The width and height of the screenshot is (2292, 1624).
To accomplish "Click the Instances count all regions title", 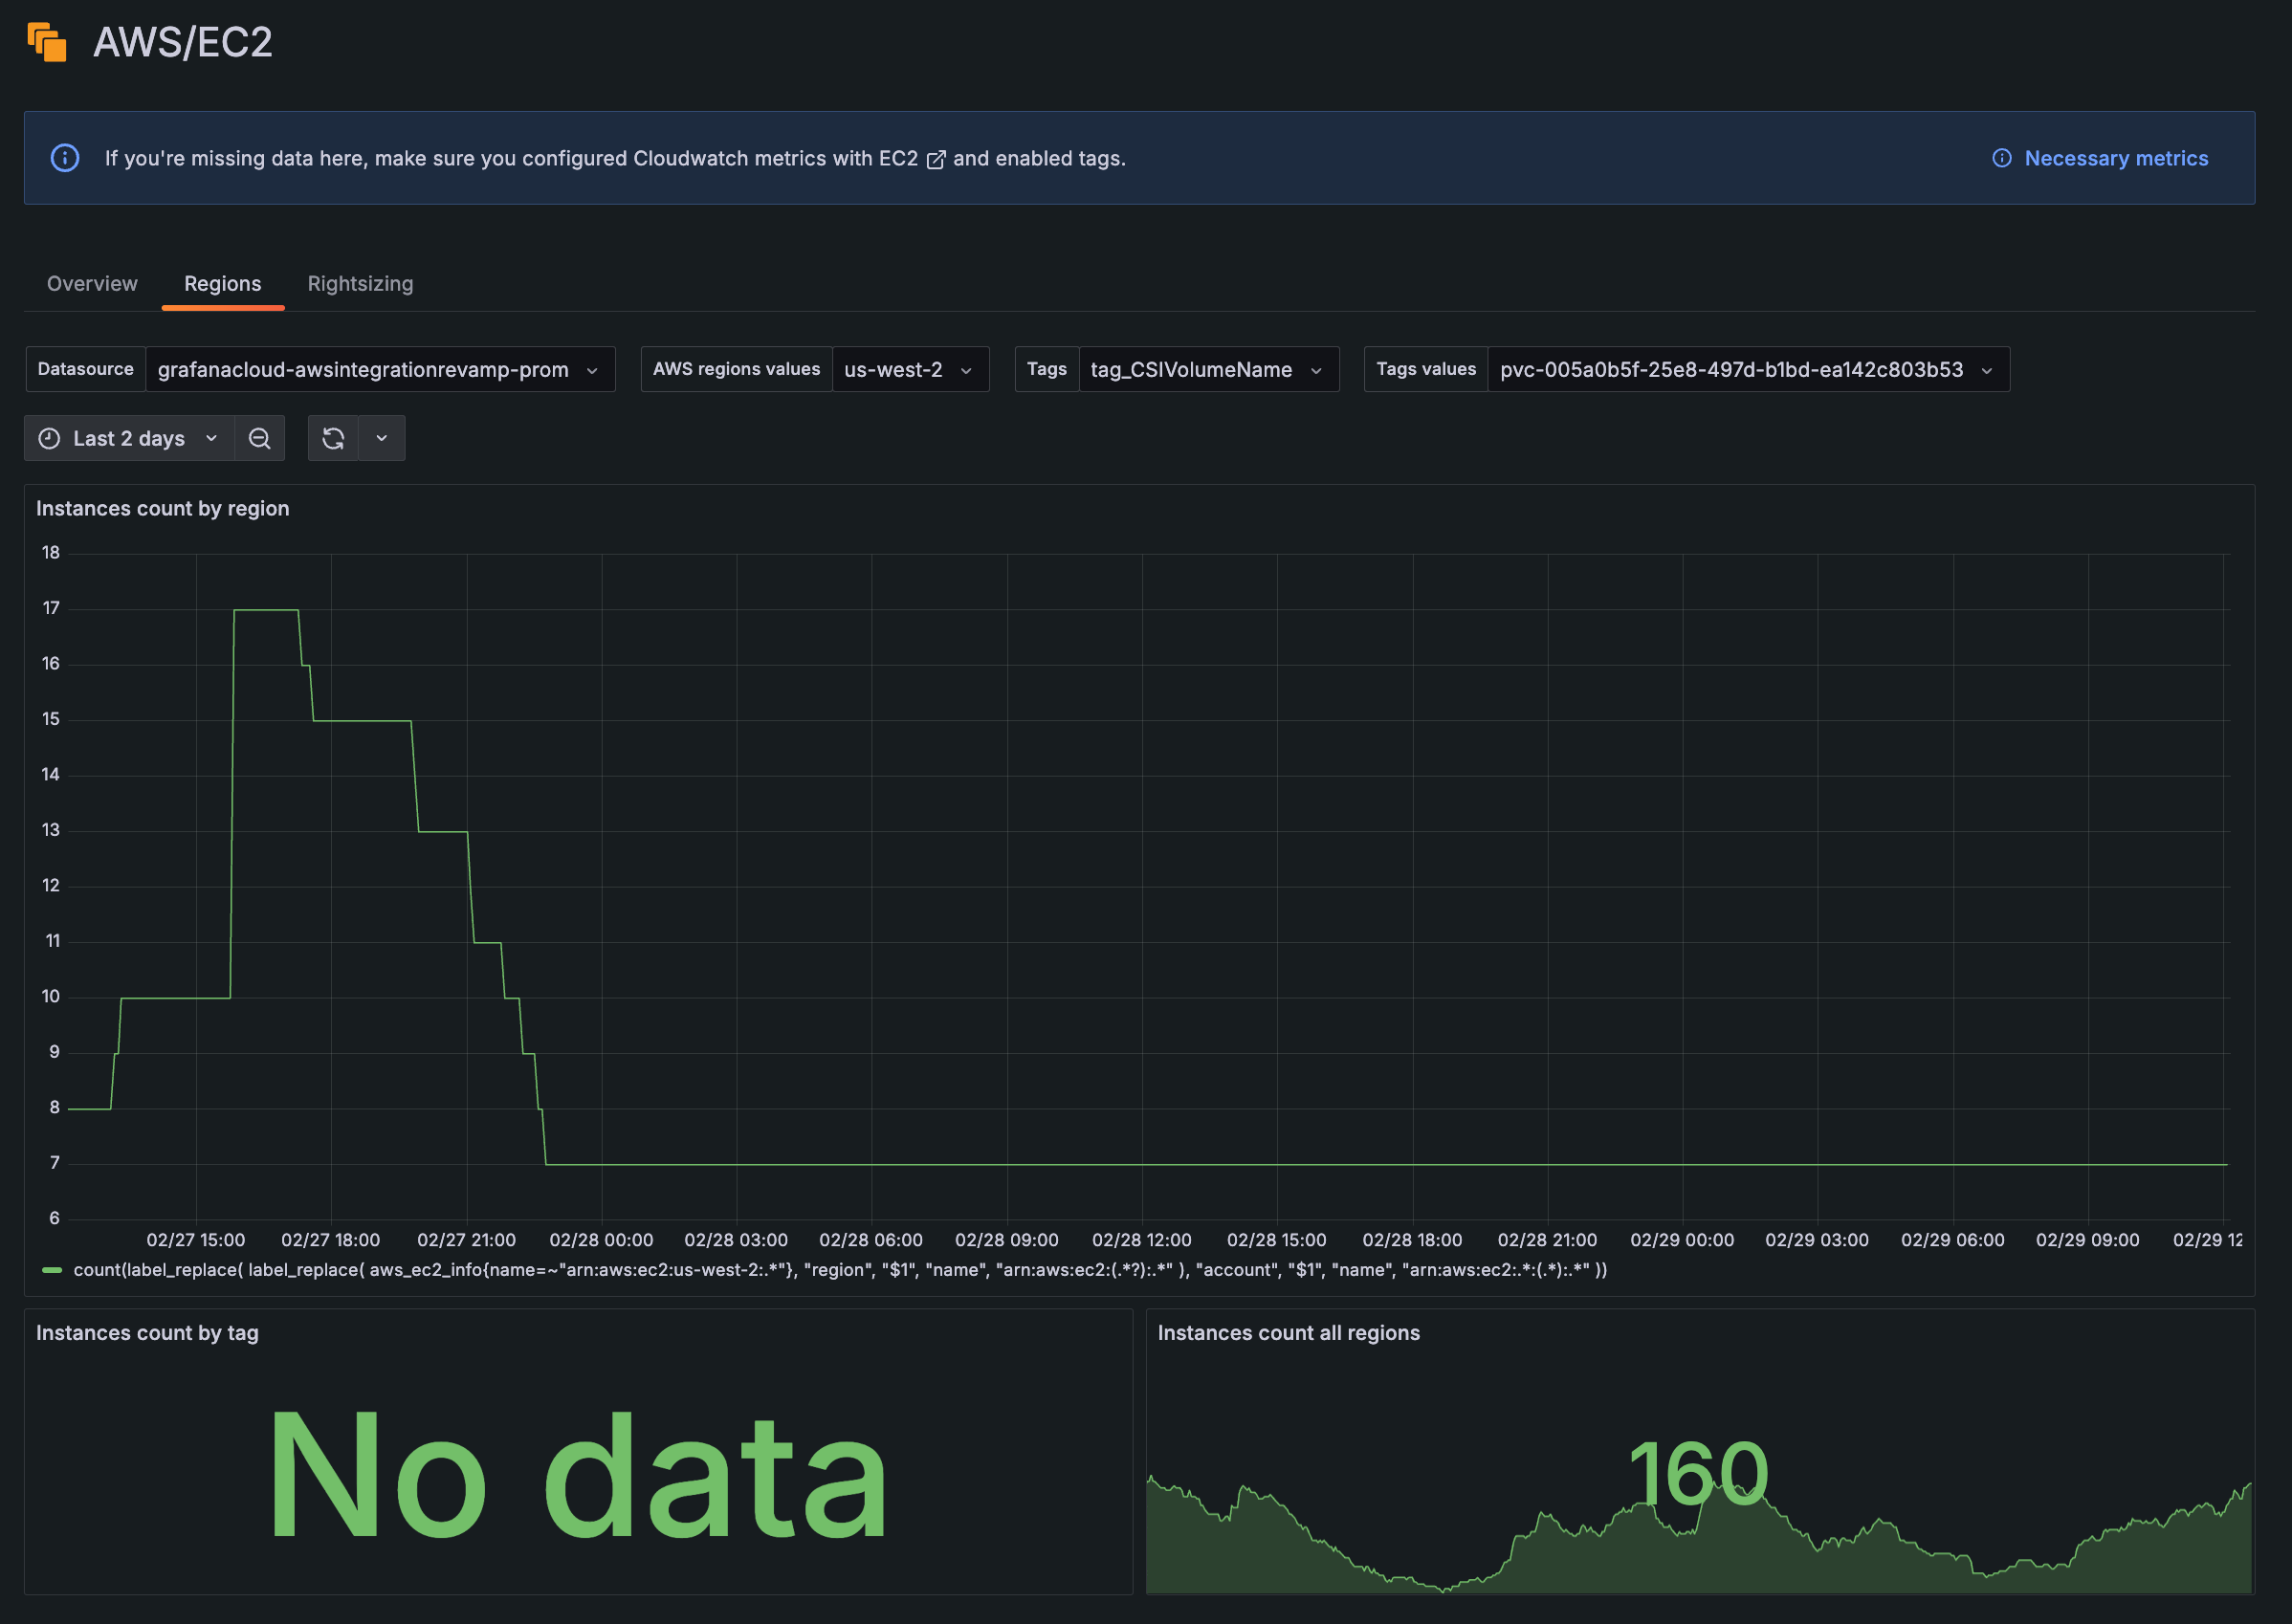I will 1288,1333.
